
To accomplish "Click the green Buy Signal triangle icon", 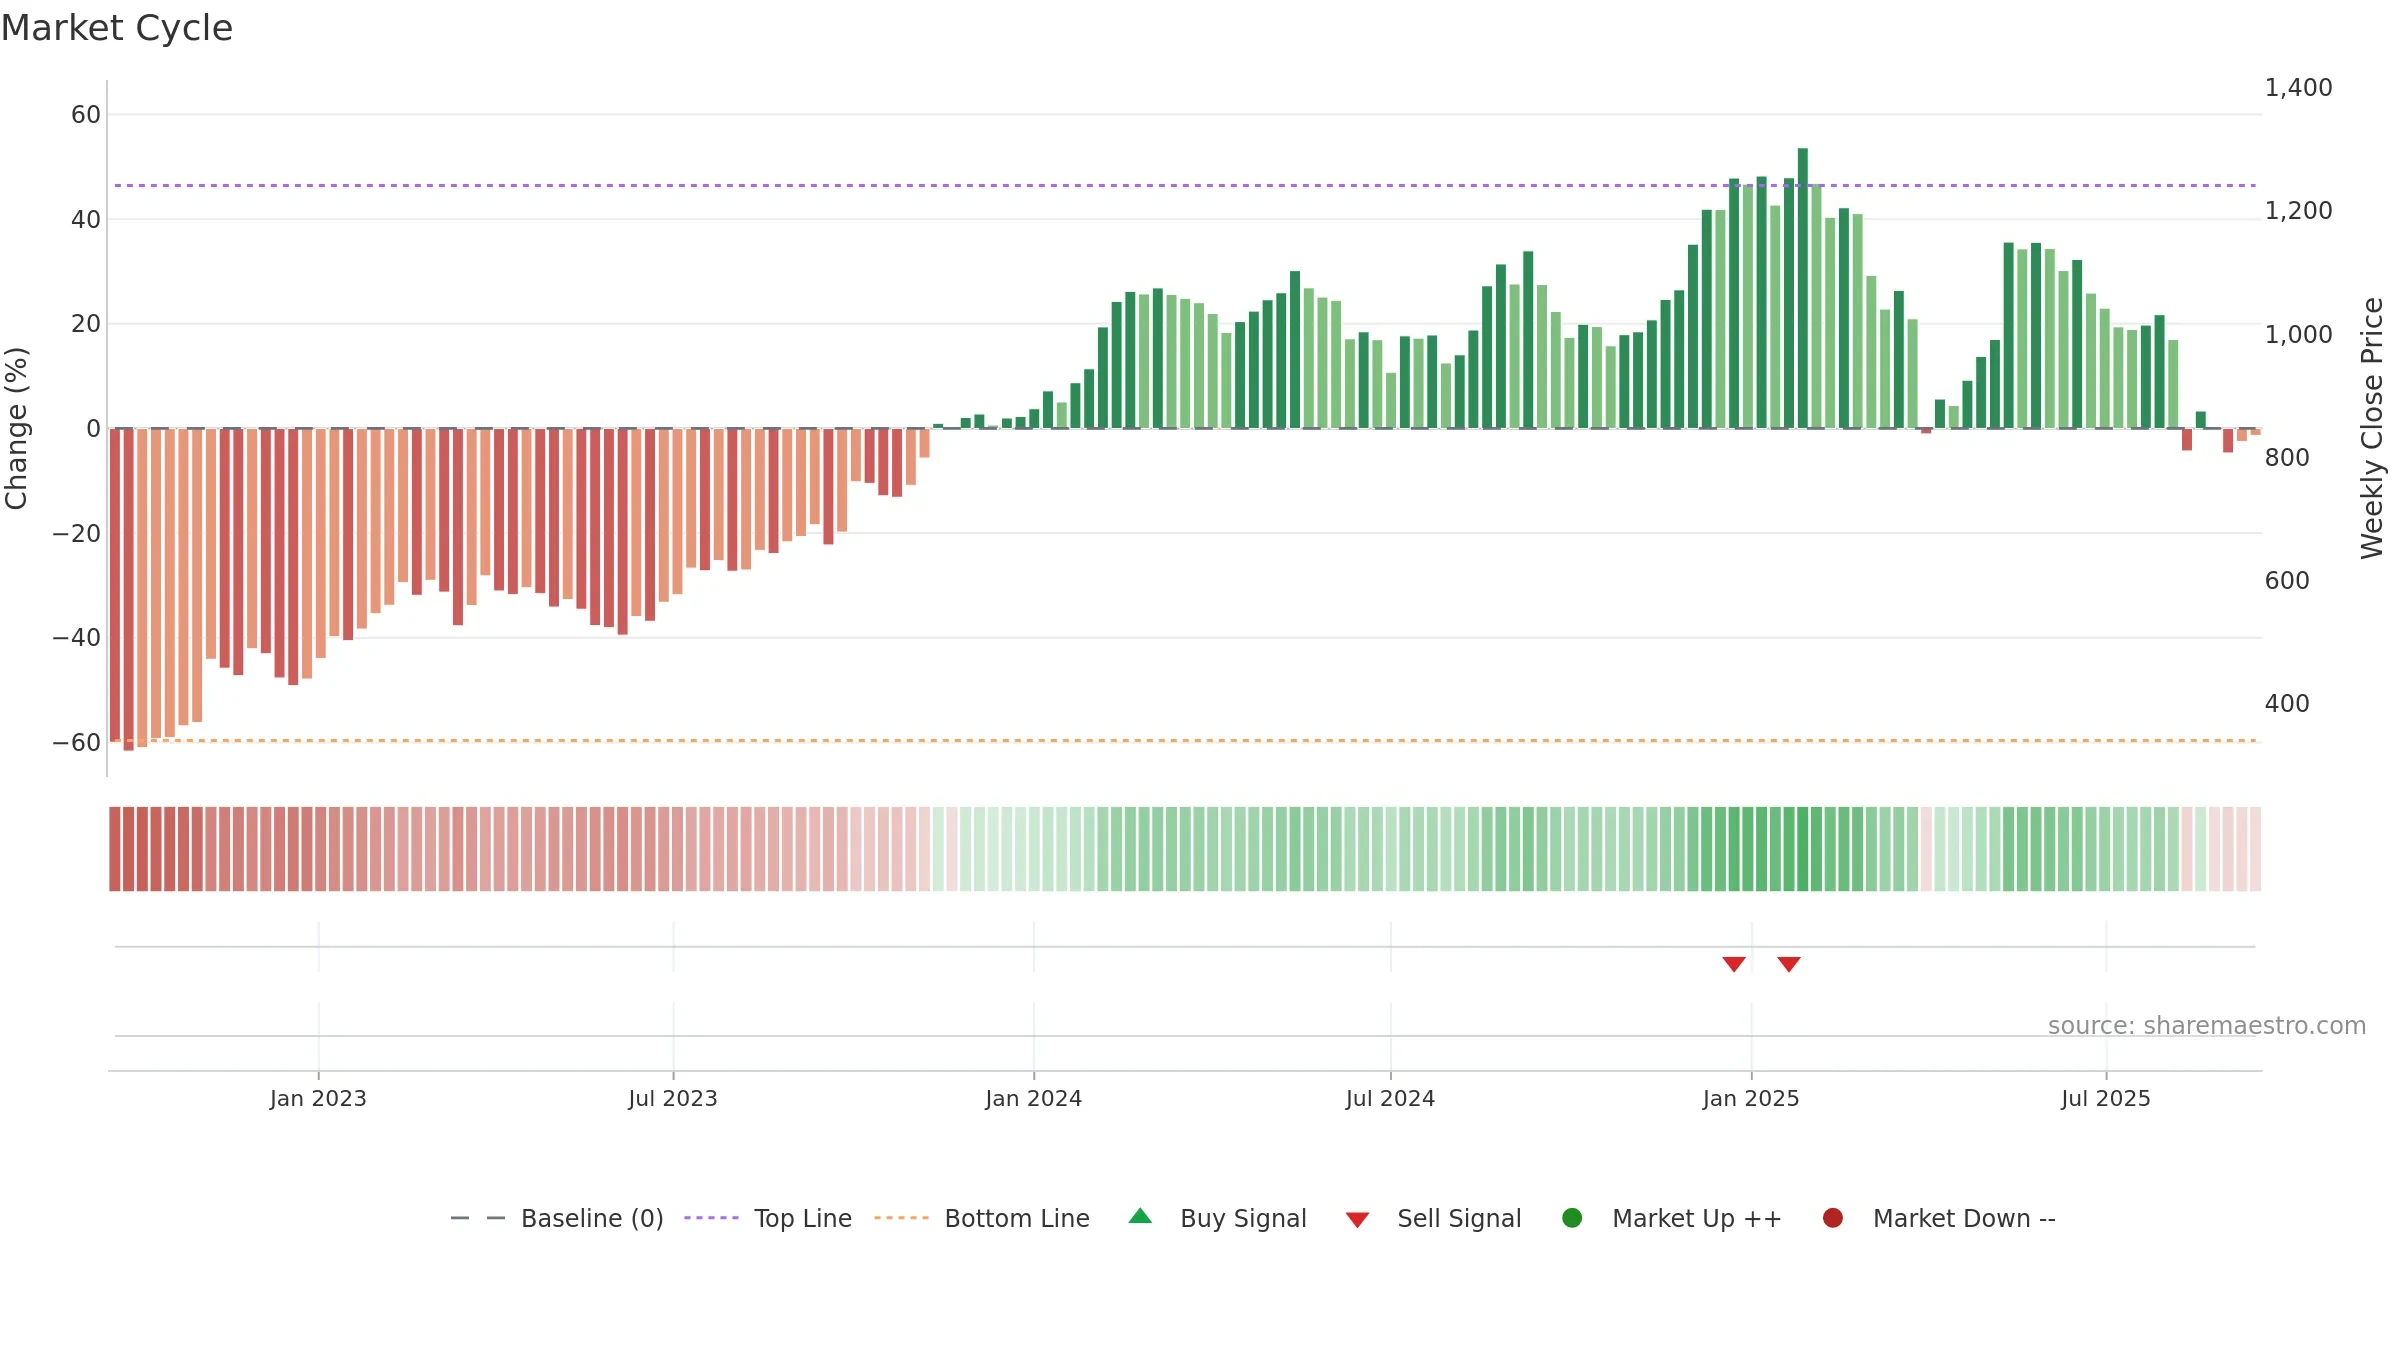I will click(x=1140, y=1216).
